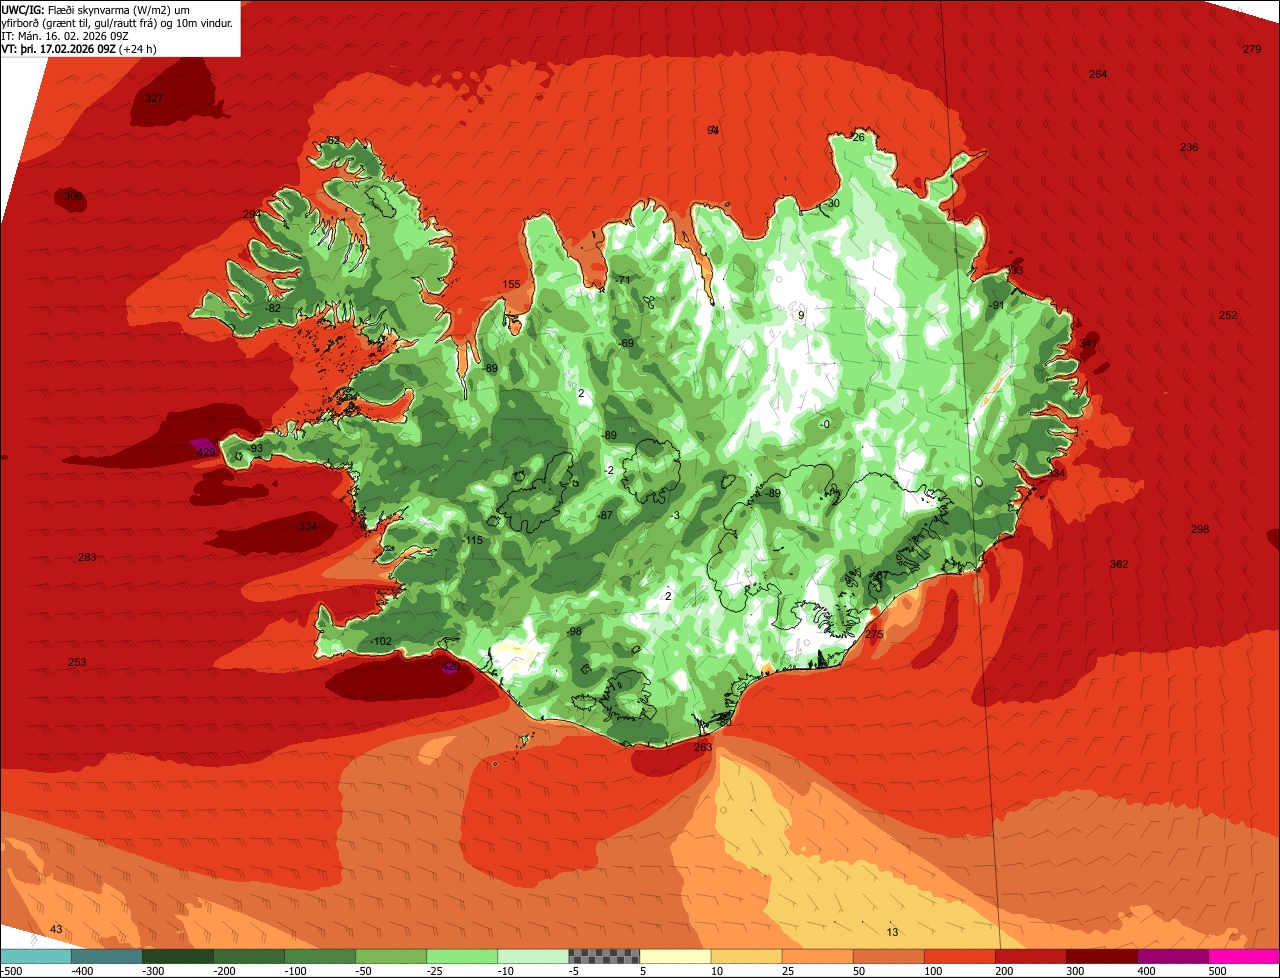Image resolution: width=1280 pixels, height=978 pixels.
Task: Click the purple legend swatch between 400 and 500
Action: tap(1172, 955)
